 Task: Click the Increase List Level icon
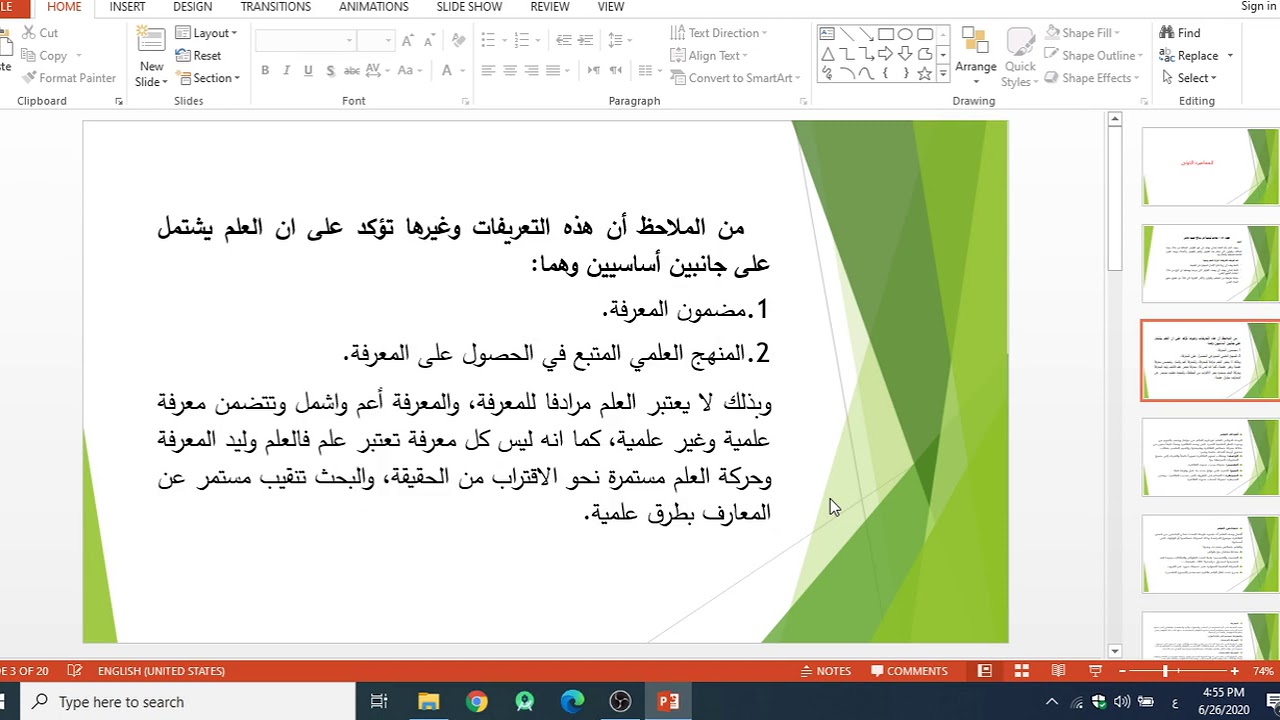click(586, 41)
